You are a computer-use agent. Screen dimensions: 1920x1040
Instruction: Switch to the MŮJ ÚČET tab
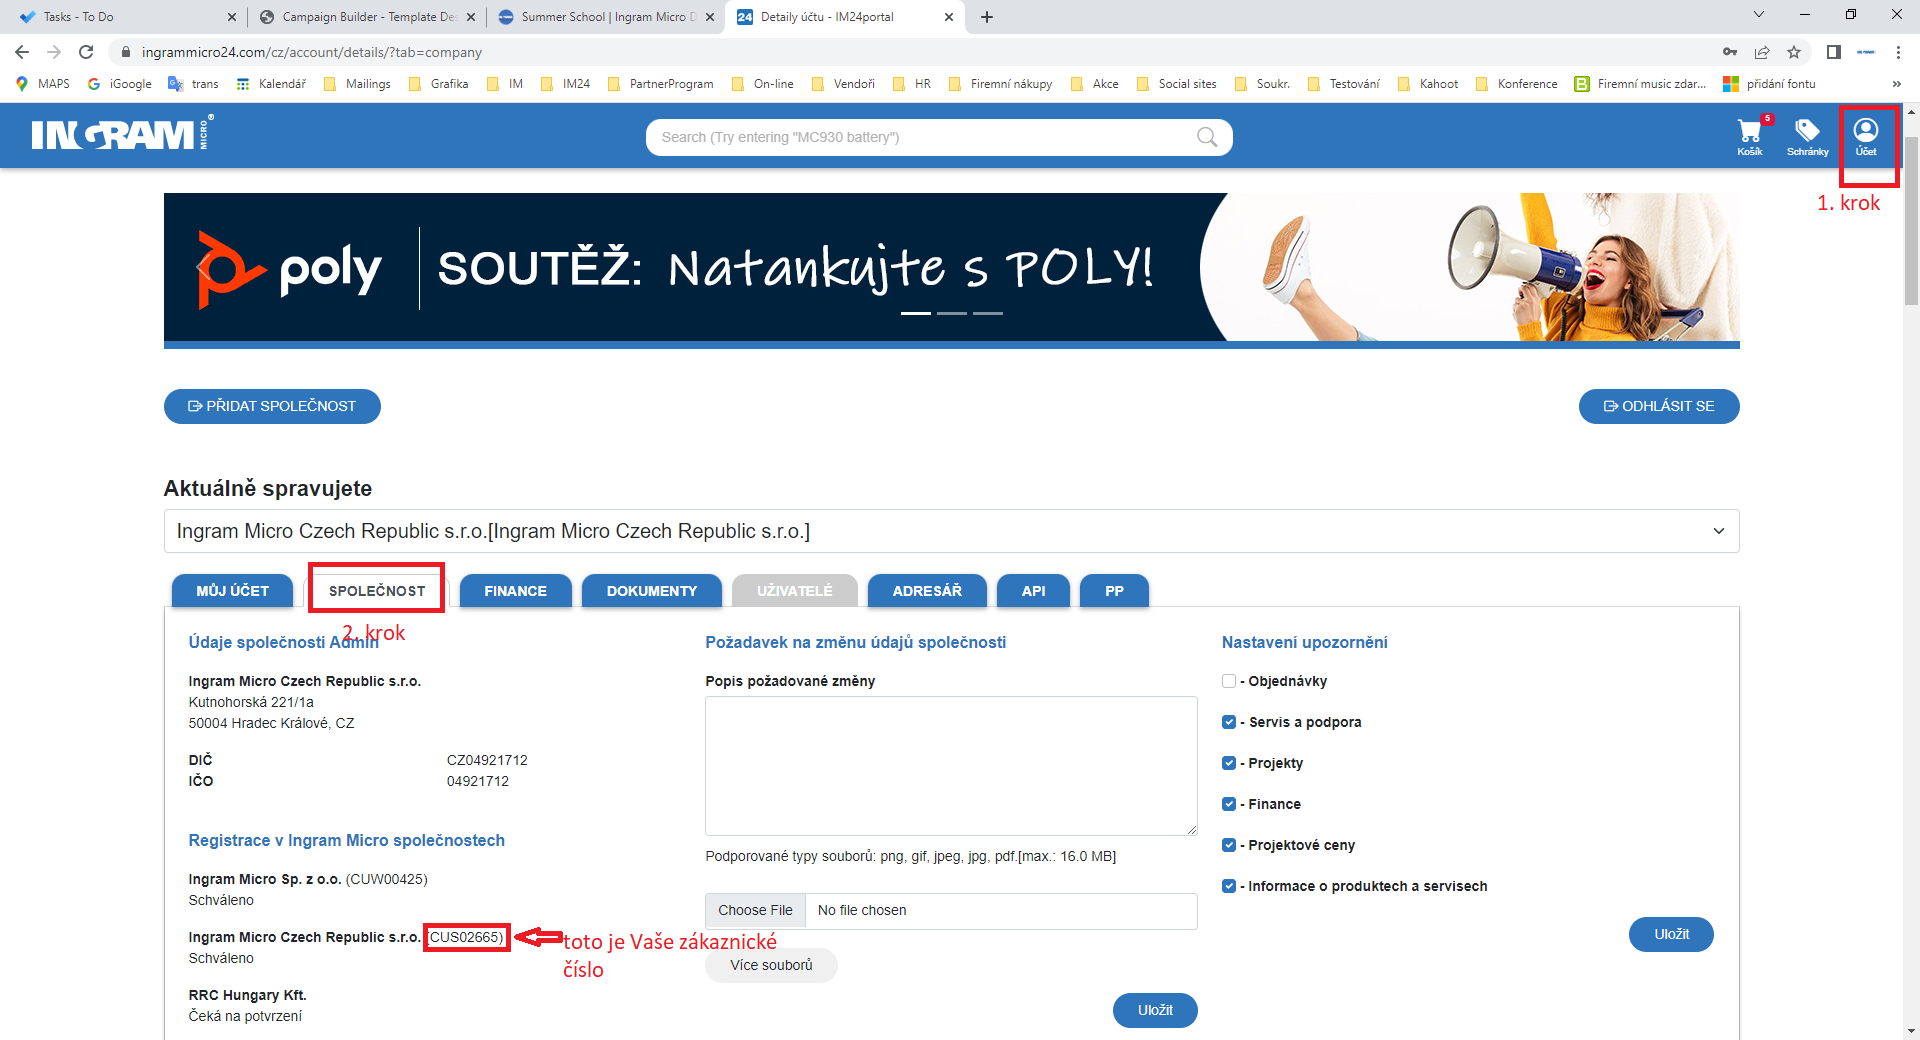(x=233, y=591)
